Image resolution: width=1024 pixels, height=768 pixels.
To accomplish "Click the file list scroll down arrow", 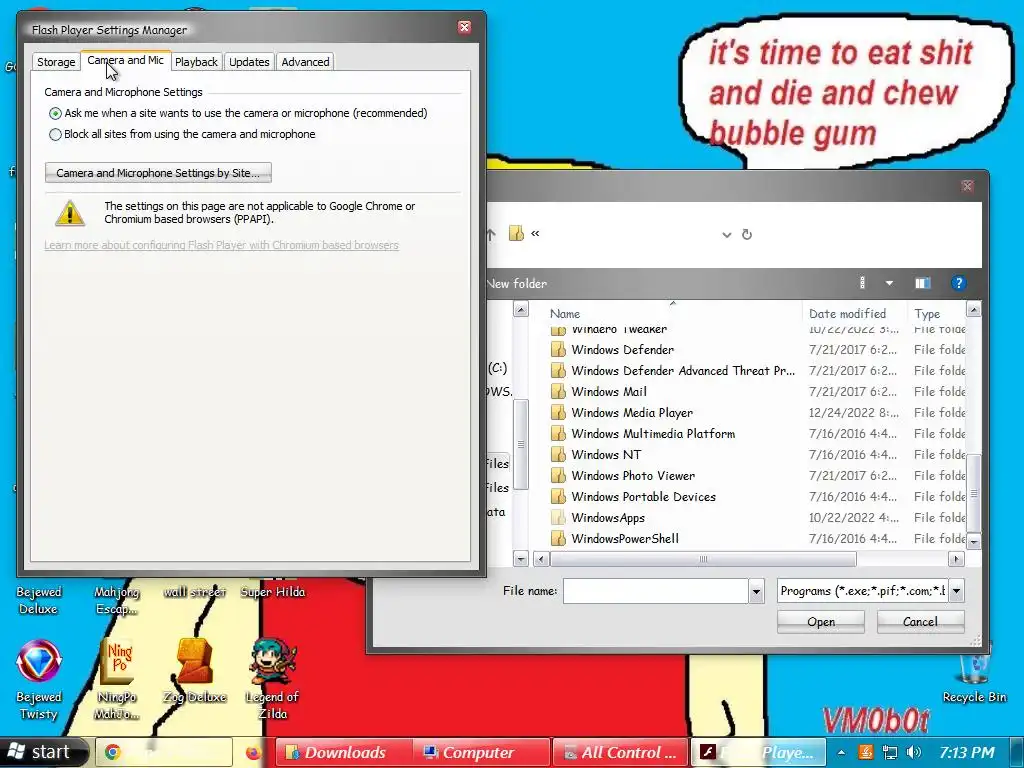I will [973, 541].
